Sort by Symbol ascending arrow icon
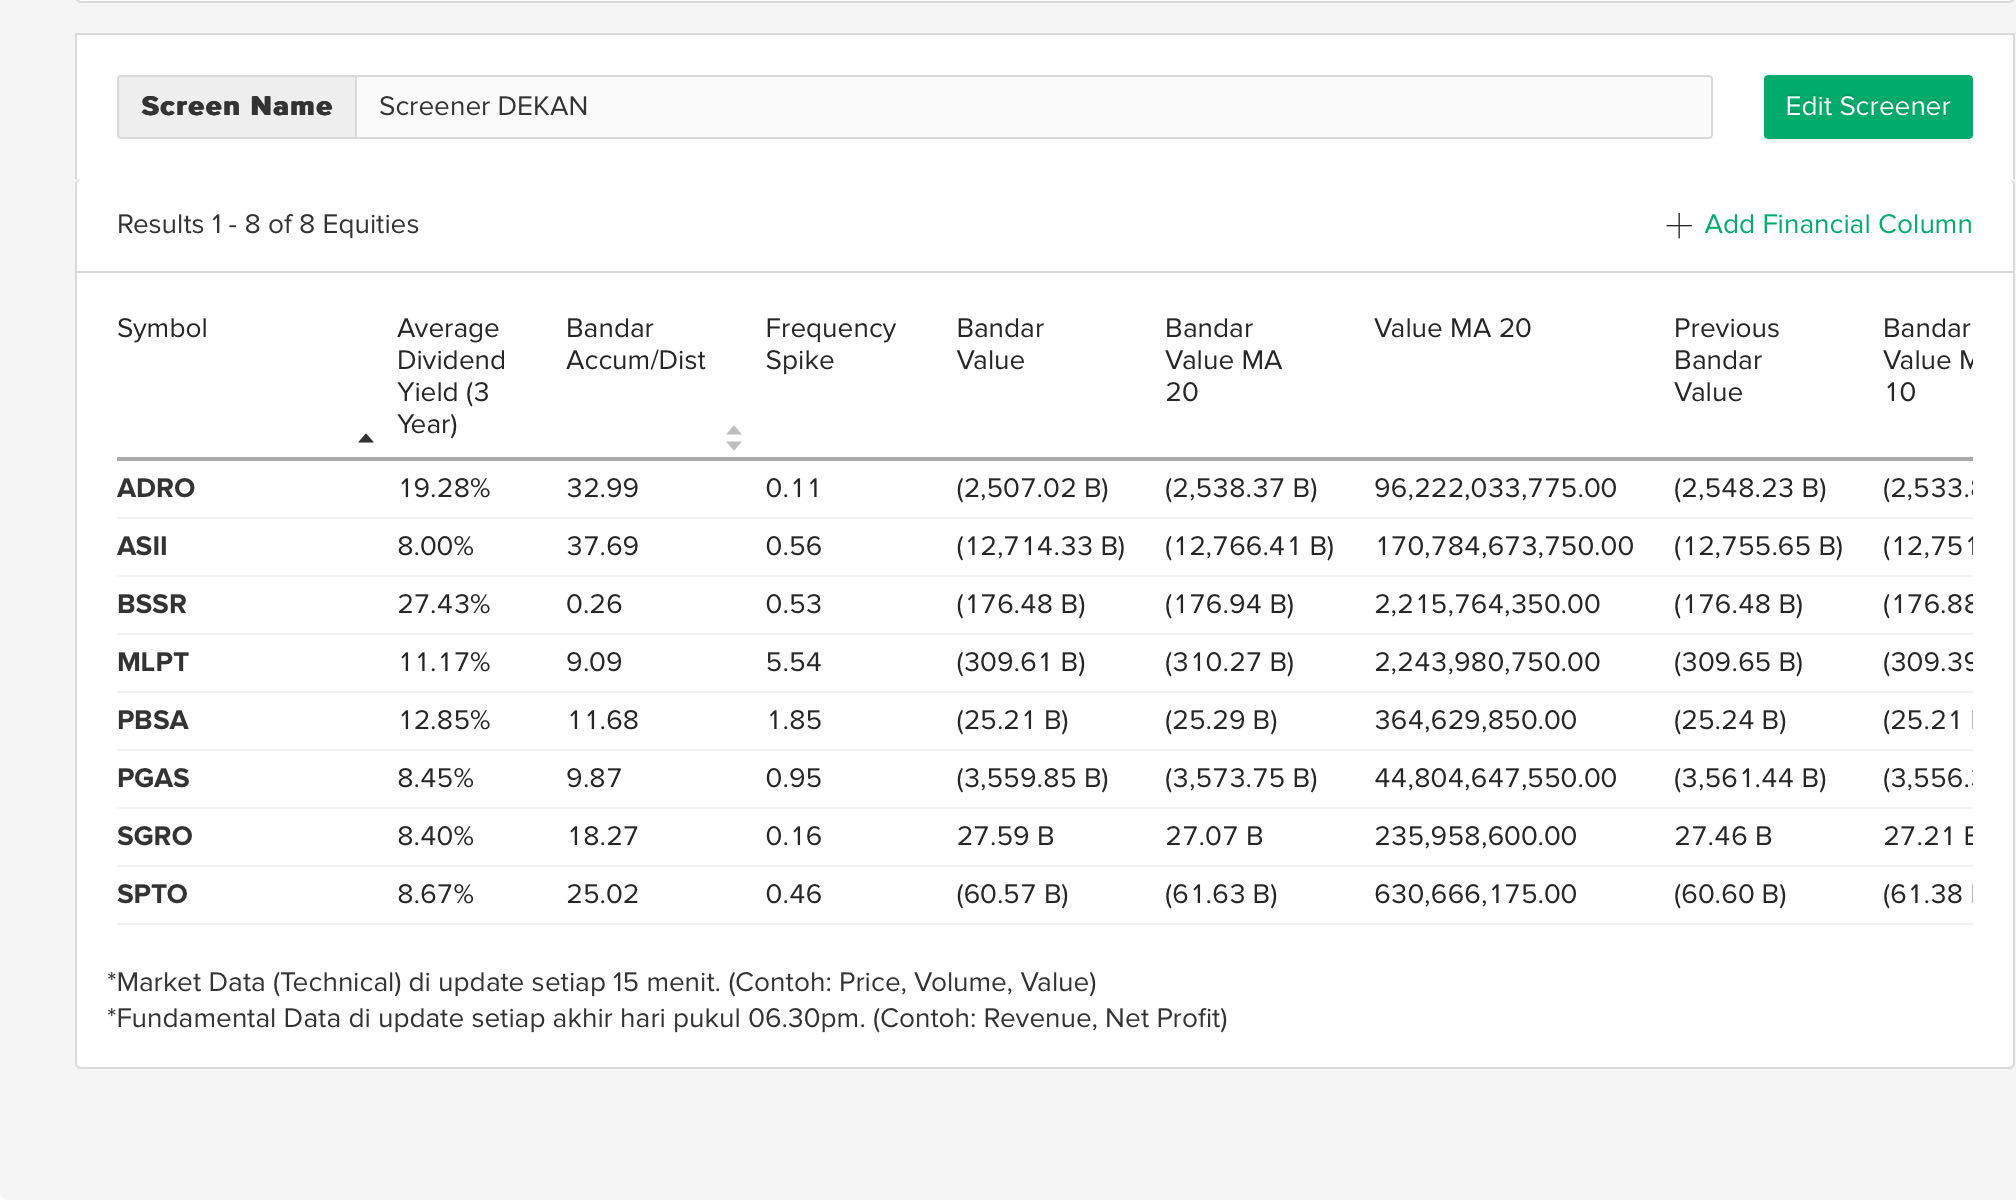This screenshot has height=1200, width=2016. tap(366, 438)
